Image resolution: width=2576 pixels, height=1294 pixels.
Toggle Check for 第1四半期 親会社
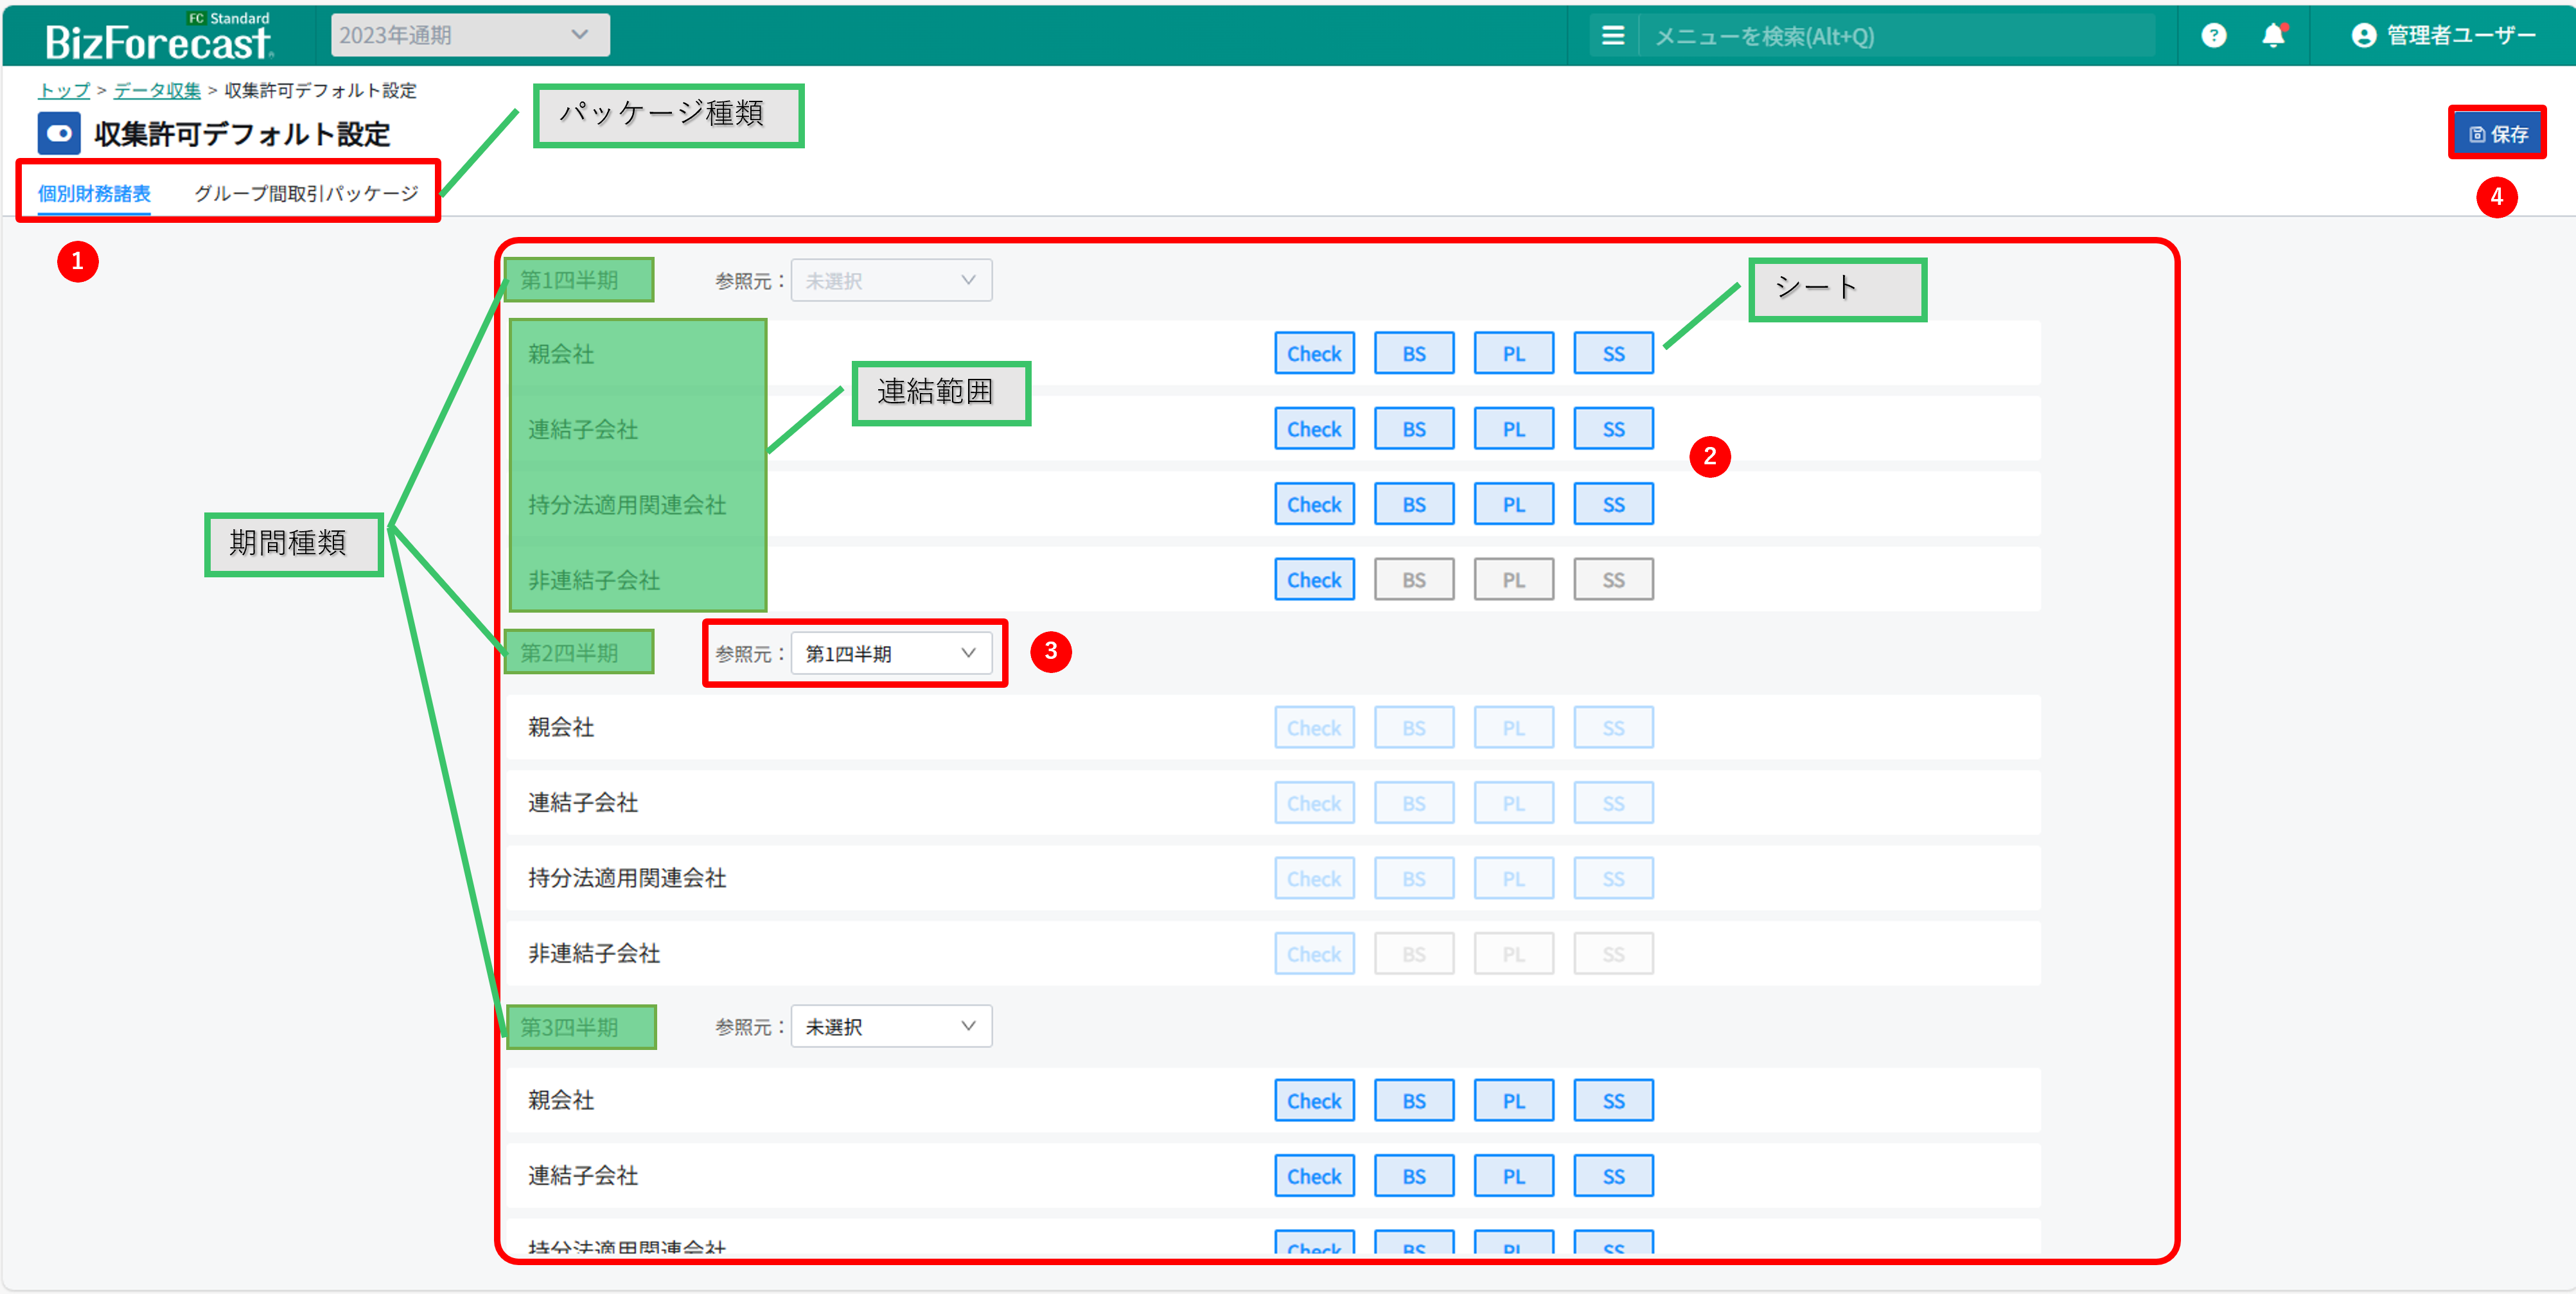point(1313,354)
